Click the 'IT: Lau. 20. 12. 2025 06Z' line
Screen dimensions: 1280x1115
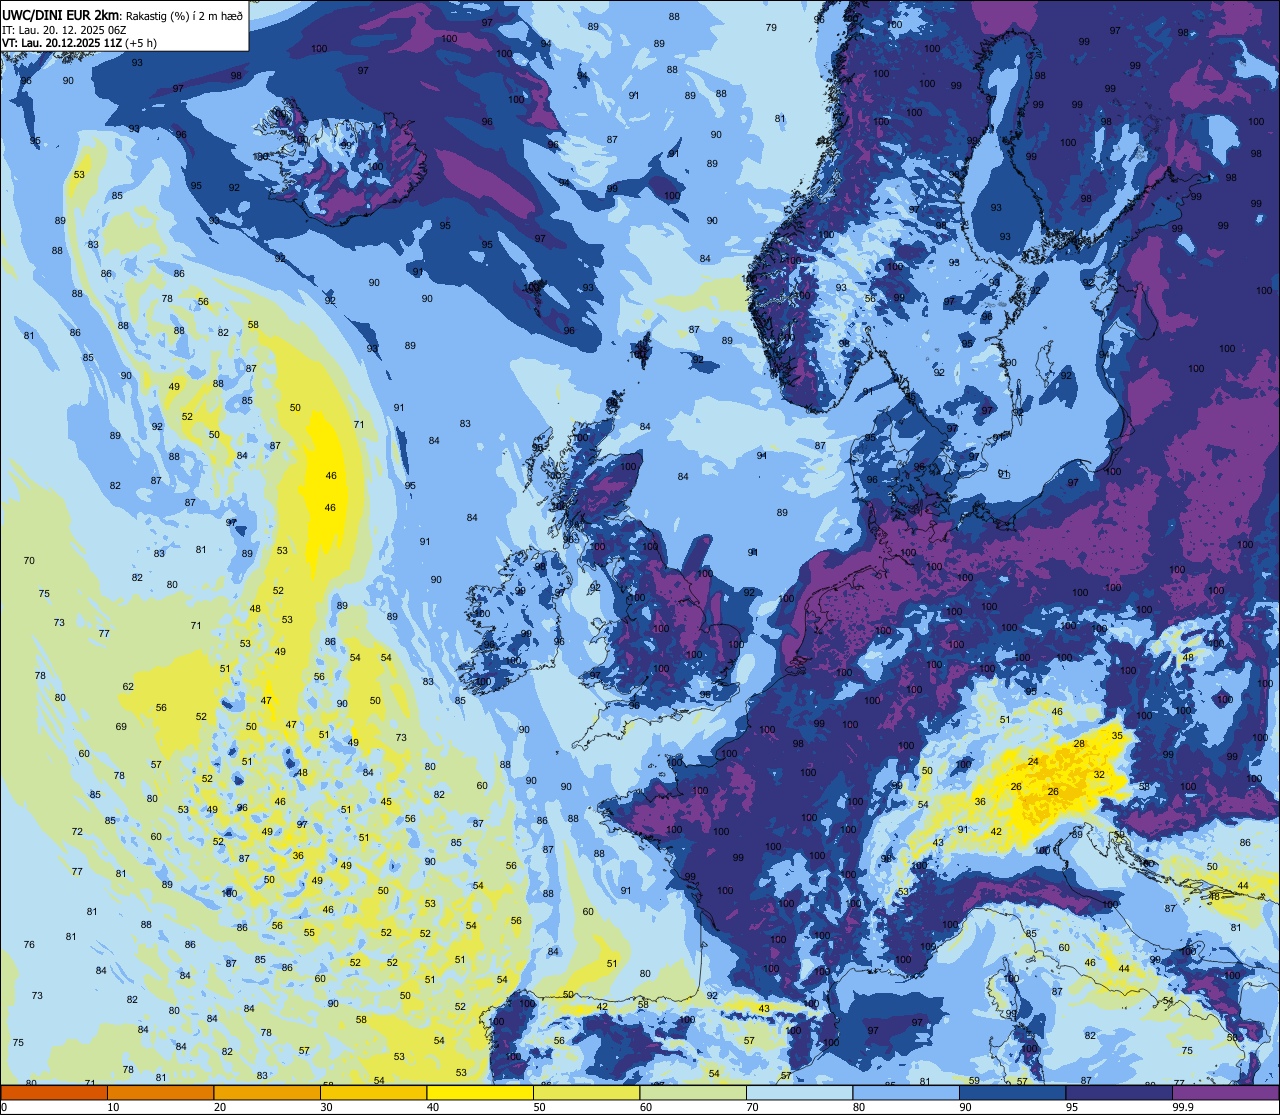click(64, 29)
